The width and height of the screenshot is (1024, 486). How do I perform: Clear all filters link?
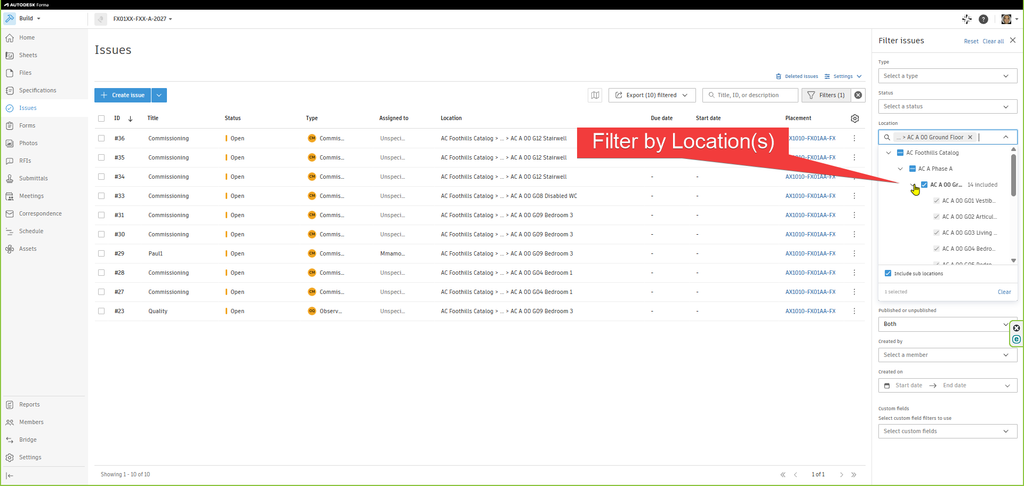point(993,41)
